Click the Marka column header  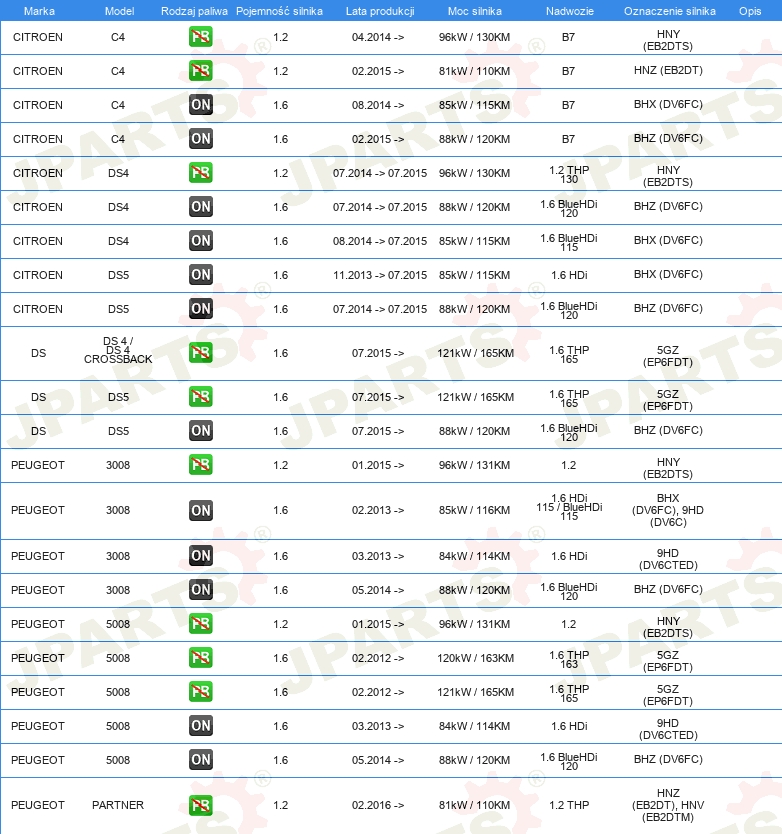point(39,11)
